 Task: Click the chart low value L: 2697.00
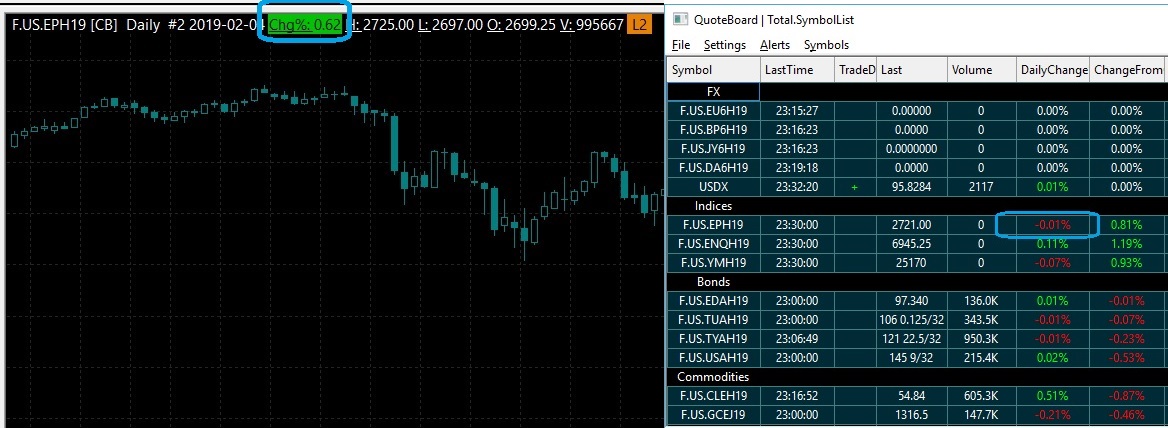(450, 25)
